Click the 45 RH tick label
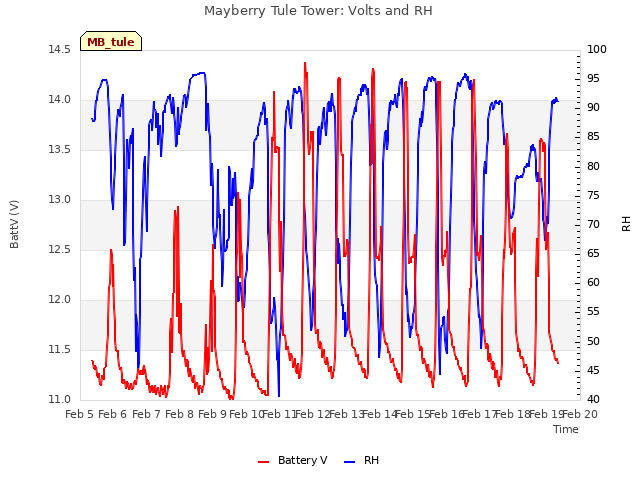This screenshot has width=640, height=480. (593, 370)
